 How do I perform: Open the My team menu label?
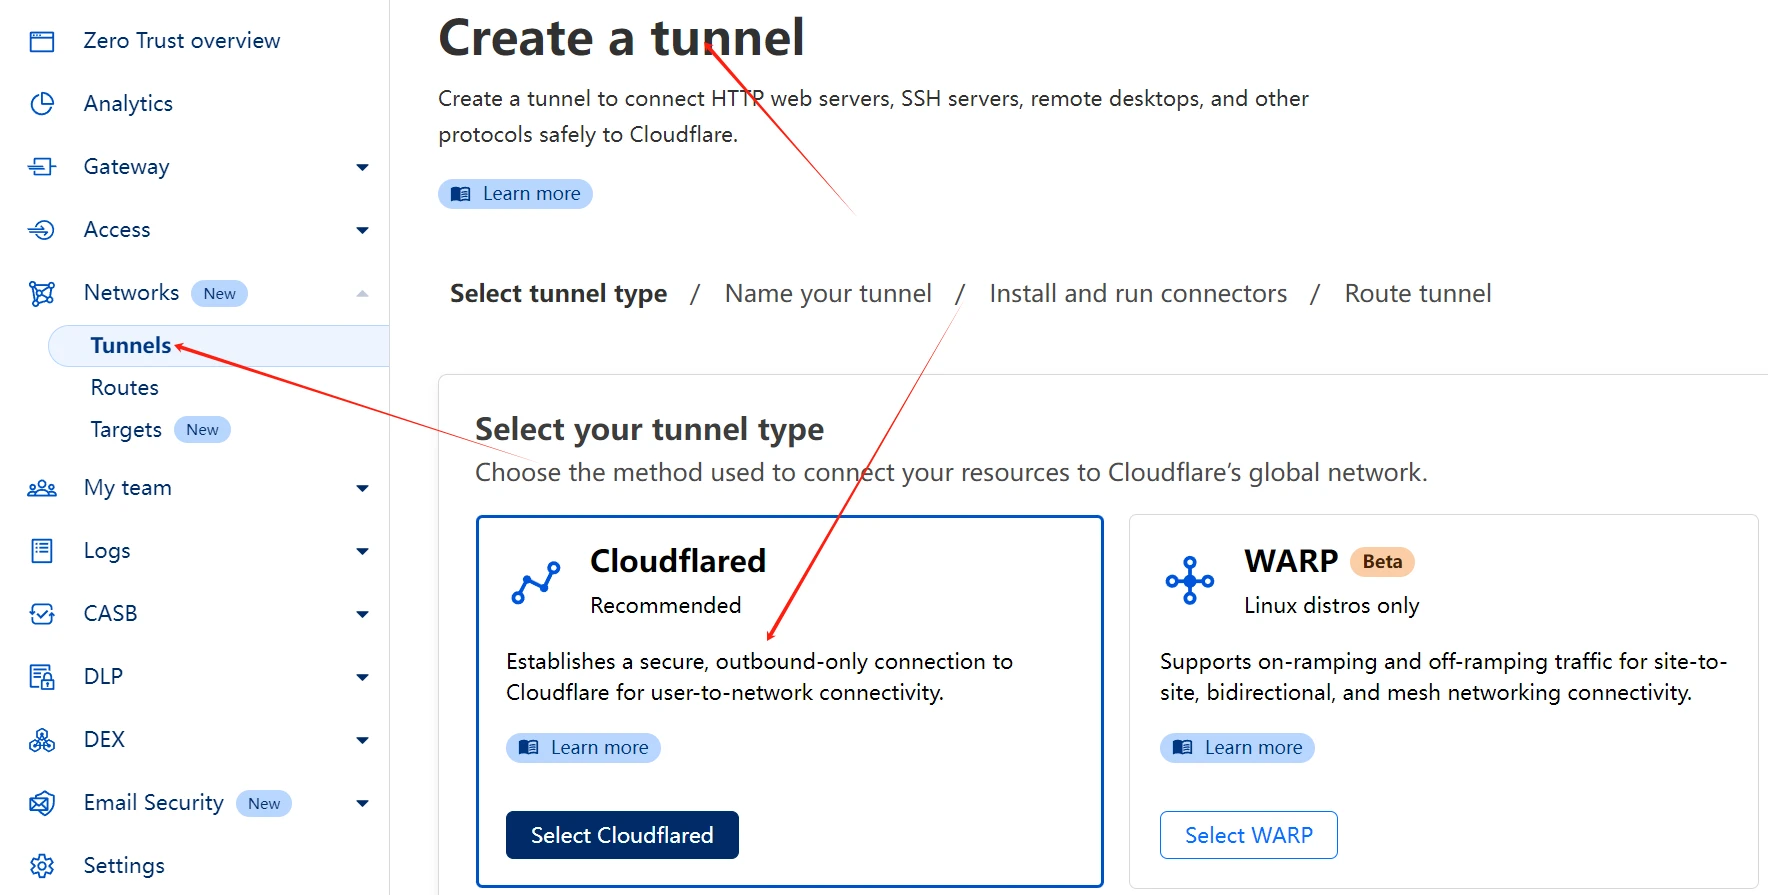click(128, 488)
